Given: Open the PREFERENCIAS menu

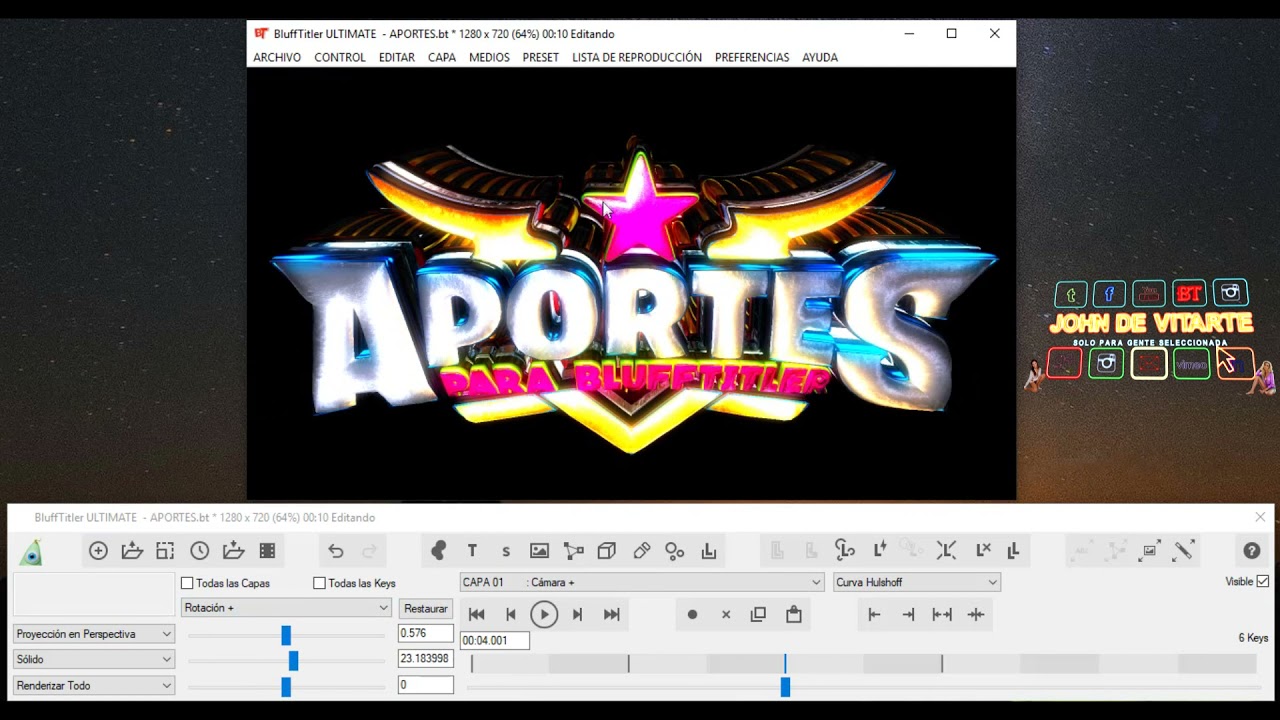Looking at the screenshot, I should [x=752, y=58].
